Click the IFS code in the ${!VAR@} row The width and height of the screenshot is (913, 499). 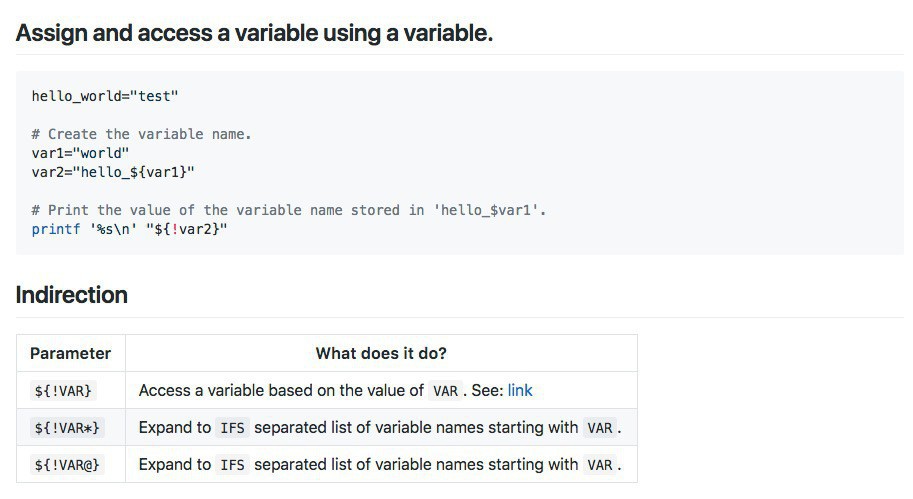tap(232, 465)
